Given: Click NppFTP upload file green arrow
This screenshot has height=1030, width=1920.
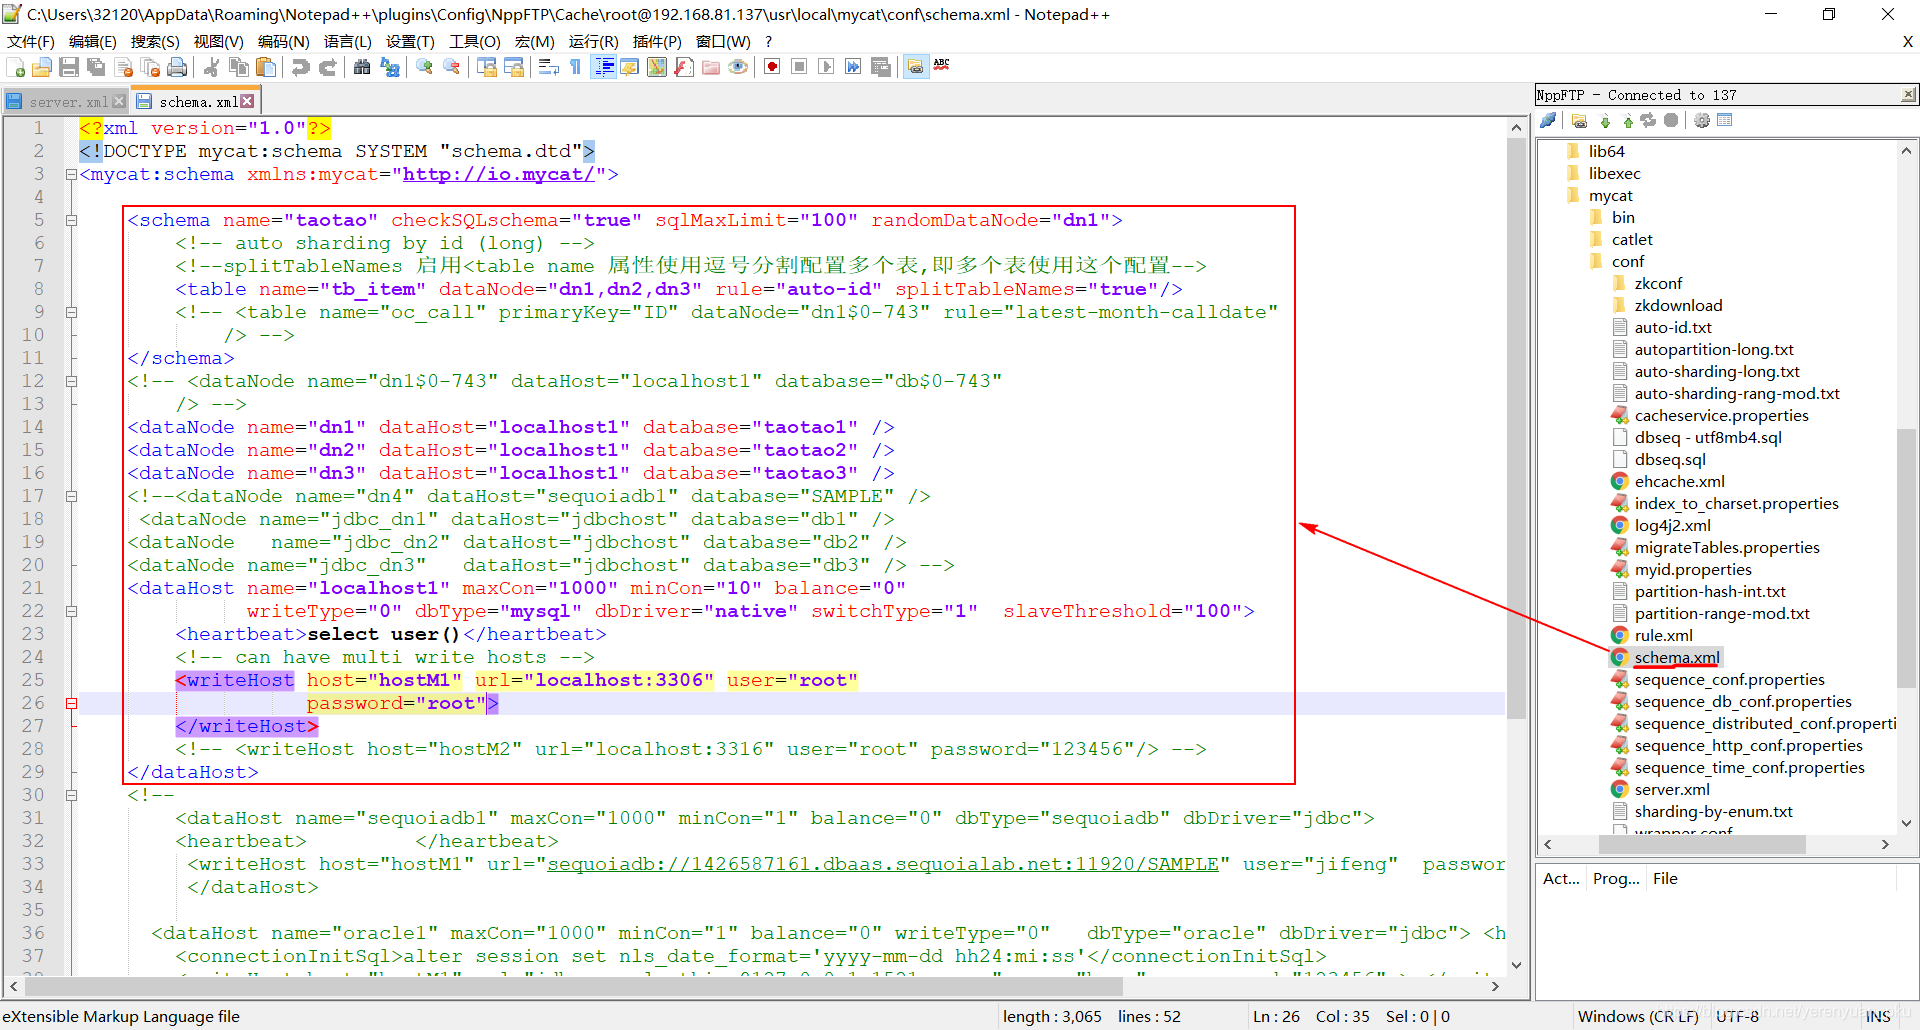Looking at the screenshot, I should (1628, 121).
